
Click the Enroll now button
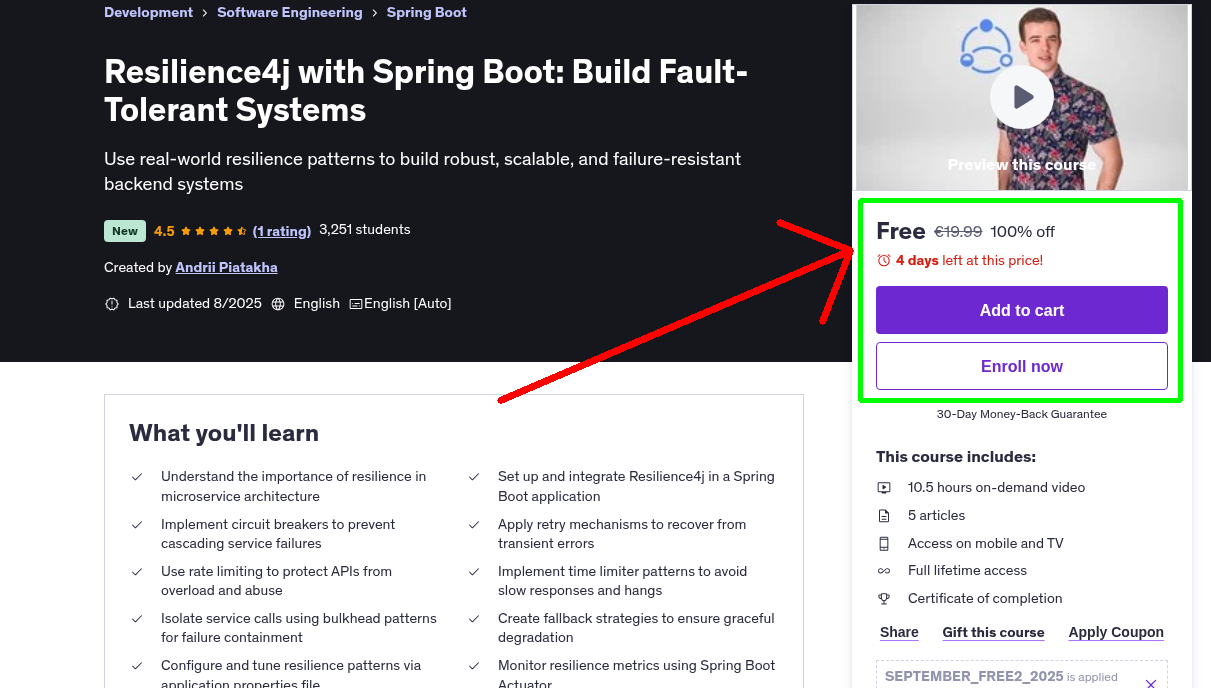pyautogui.click(x=1022, y=366)
